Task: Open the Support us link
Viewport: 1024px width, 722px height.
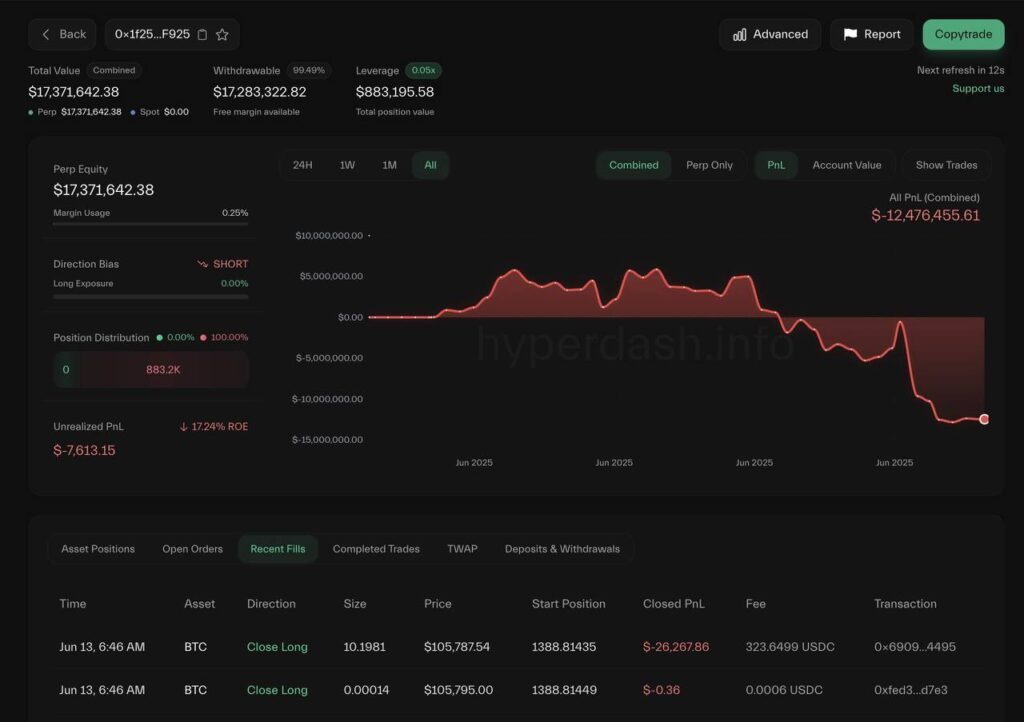Action: 978,88
